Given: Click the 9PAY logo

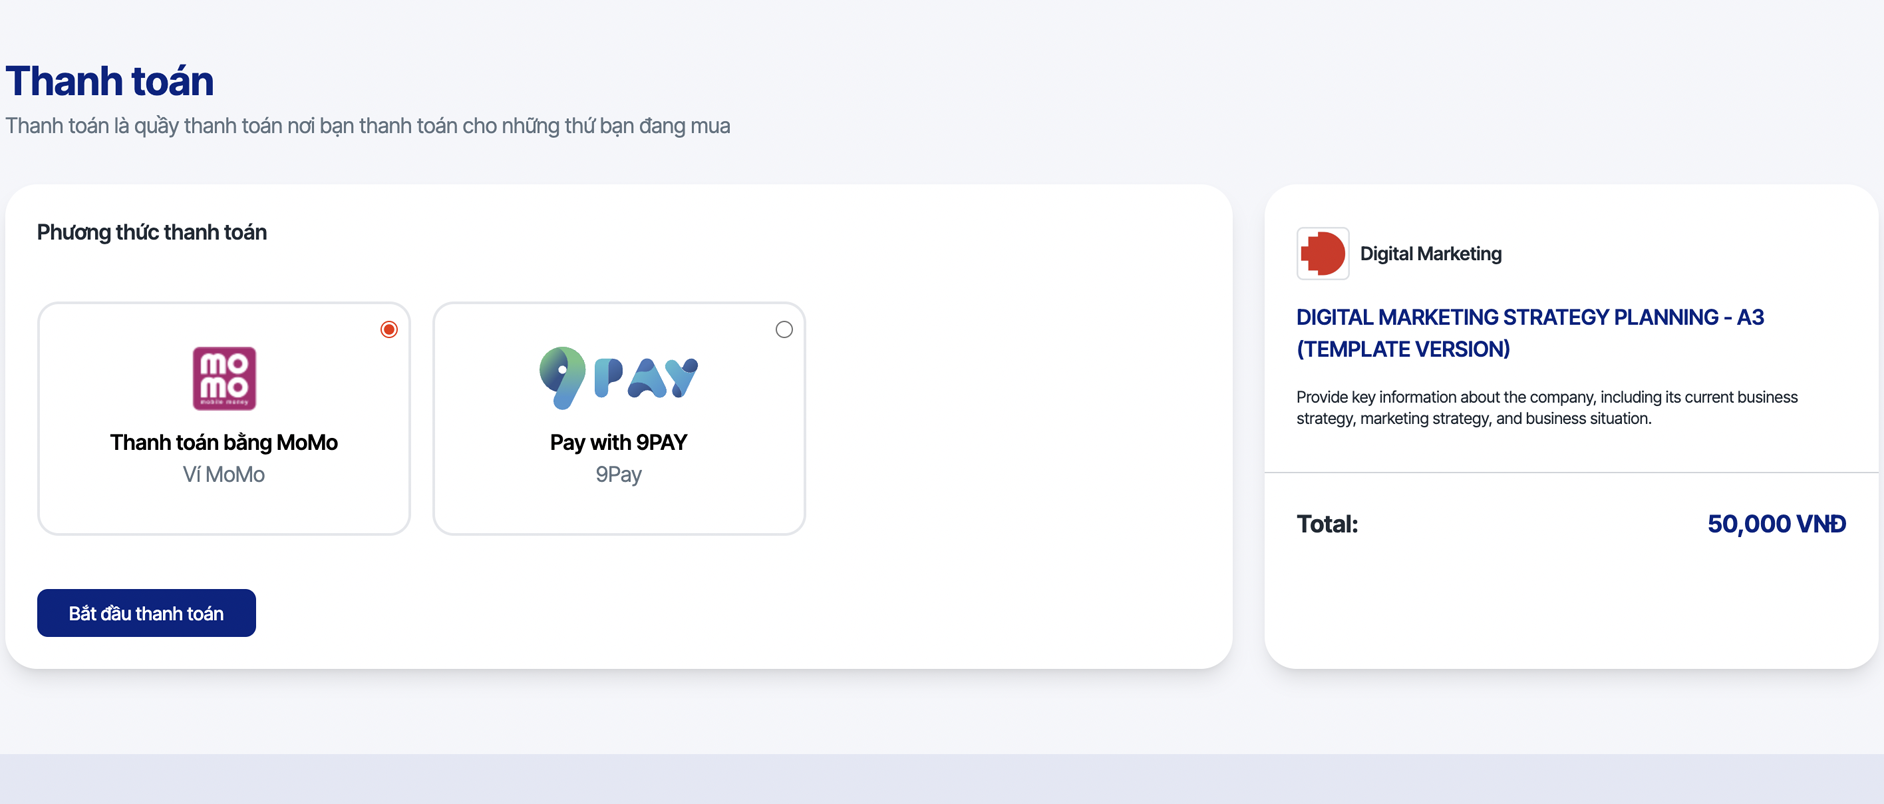Looking at the screenshot, I should pyautogui.click(x=619, y=377).
